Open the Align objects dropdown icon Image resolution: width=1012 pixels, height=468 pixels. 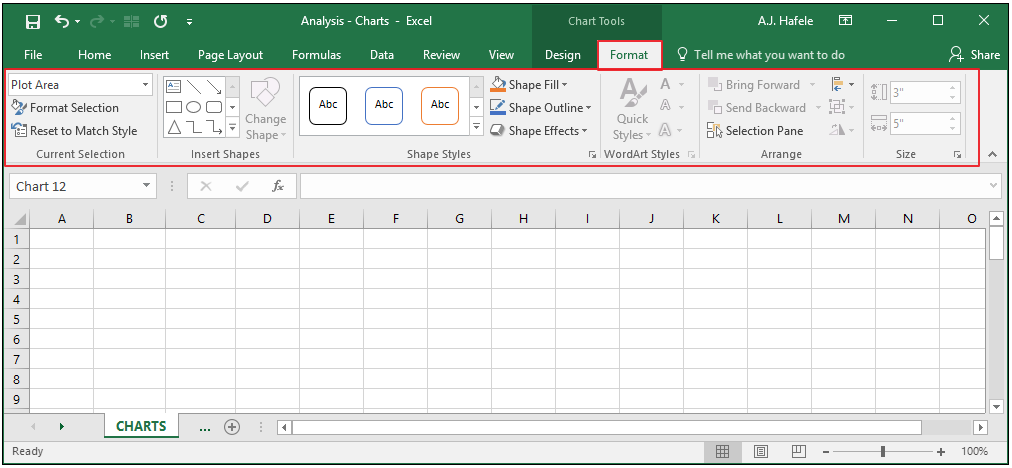pyautogui.click(x=842, y=85)
